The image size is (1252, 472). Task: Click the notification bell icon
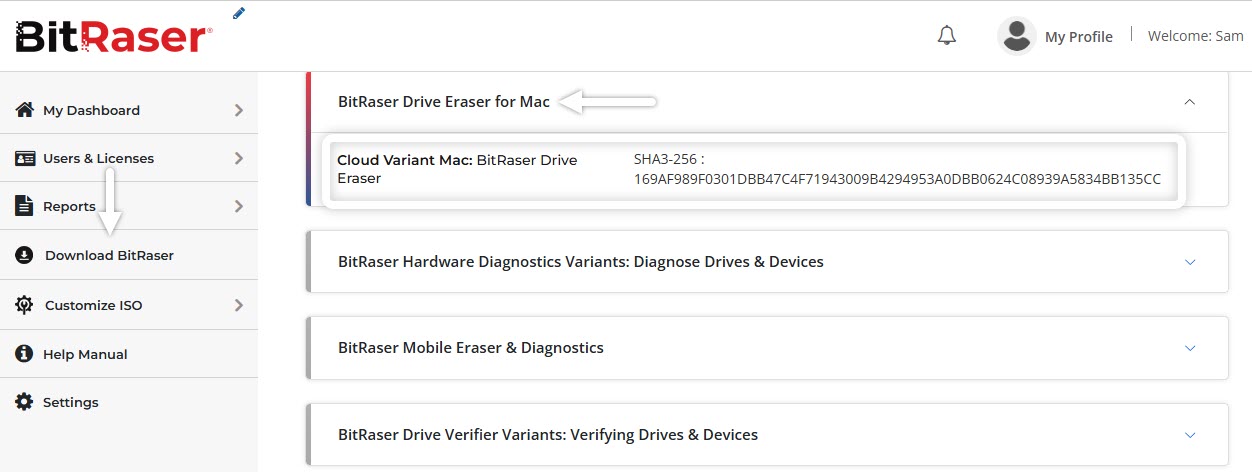point(946,35)
